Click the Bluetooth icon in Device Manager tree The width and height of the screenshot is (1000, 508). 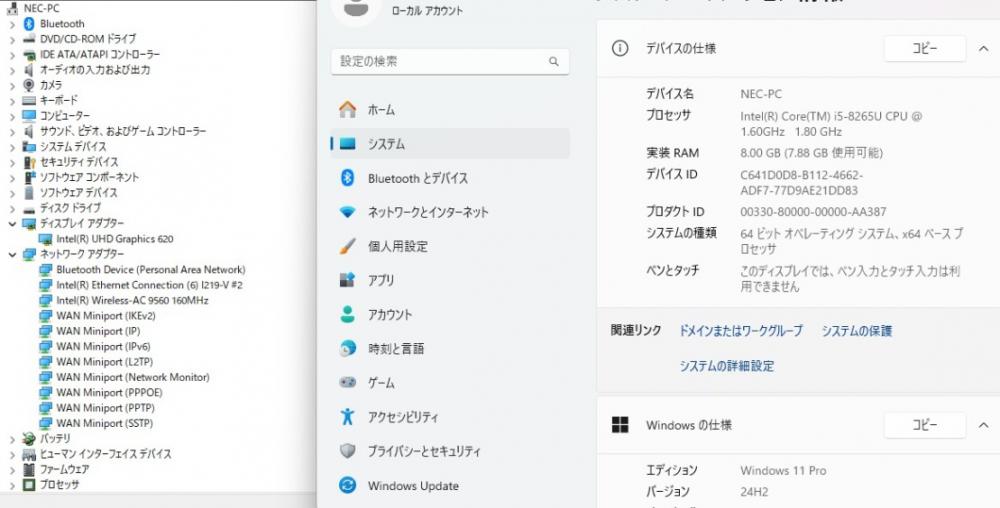pos(29,24)
